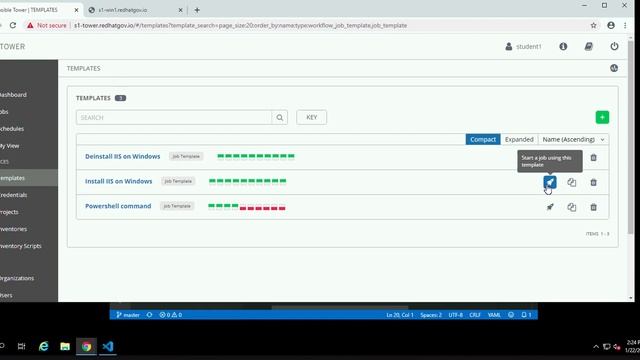Screen dimensions: 640x360
Task: Switch to VS Code in the taskbar
Action: tap(108, 347)
